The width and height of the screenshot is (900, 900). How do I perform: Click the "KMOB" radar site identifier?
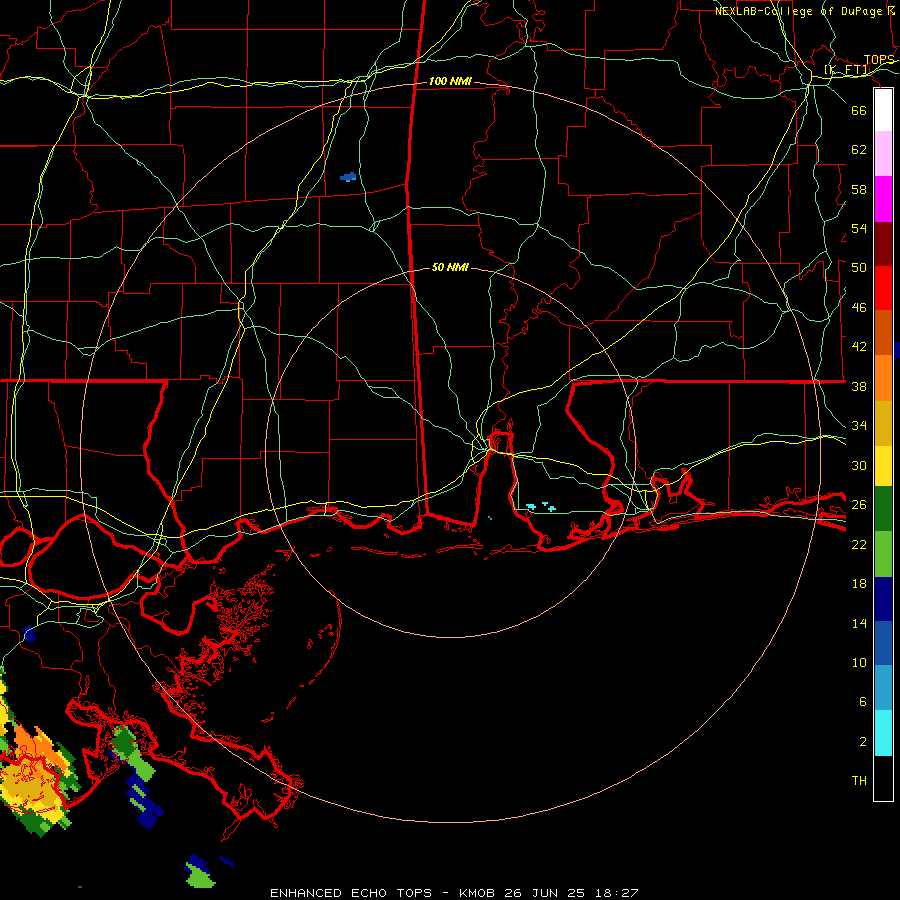point(478,893)
